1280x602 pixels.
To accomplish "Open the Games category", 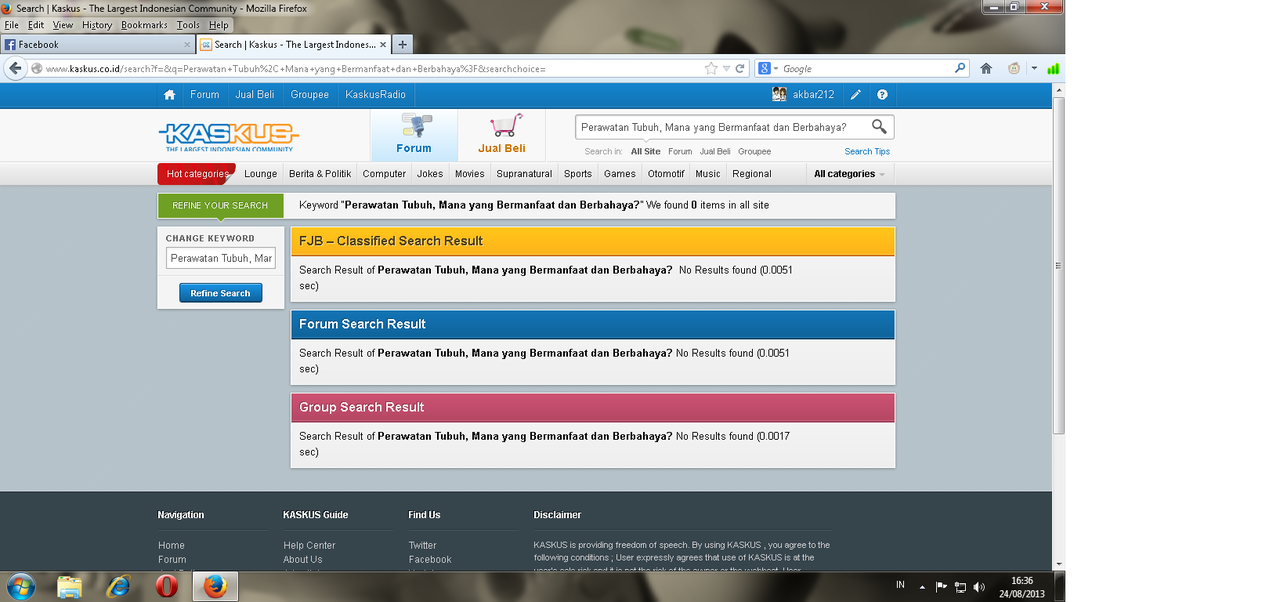I will point(620,174).
